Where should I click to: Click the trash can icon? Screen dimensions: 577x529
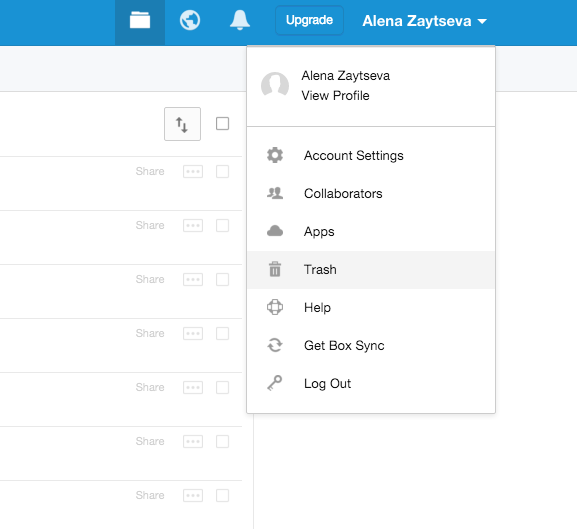click(275, 269)
